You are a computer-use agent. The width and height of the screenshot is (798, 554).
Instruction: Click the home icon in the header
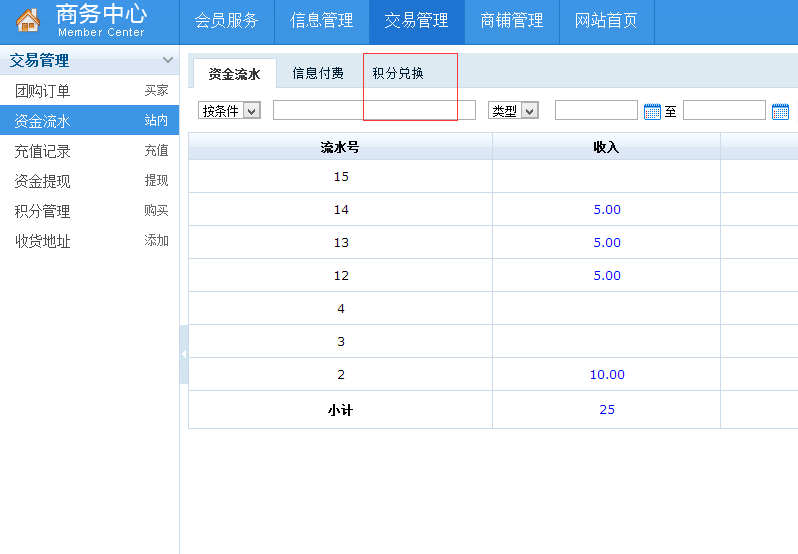[x=27, y=20]
